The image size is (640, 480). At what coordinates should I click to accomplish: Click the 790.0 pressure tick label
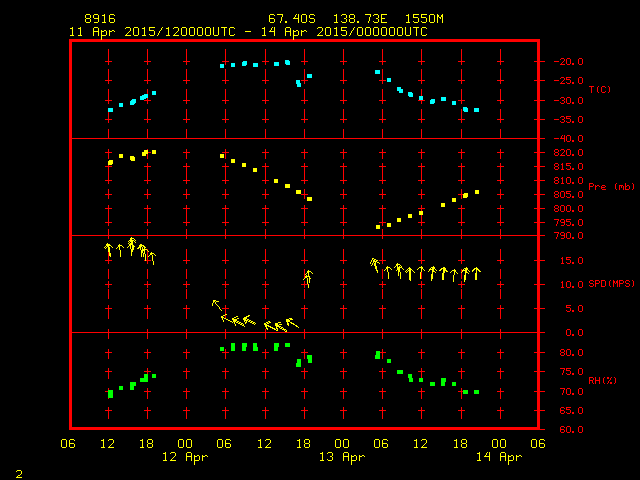(x=568, y=236)
